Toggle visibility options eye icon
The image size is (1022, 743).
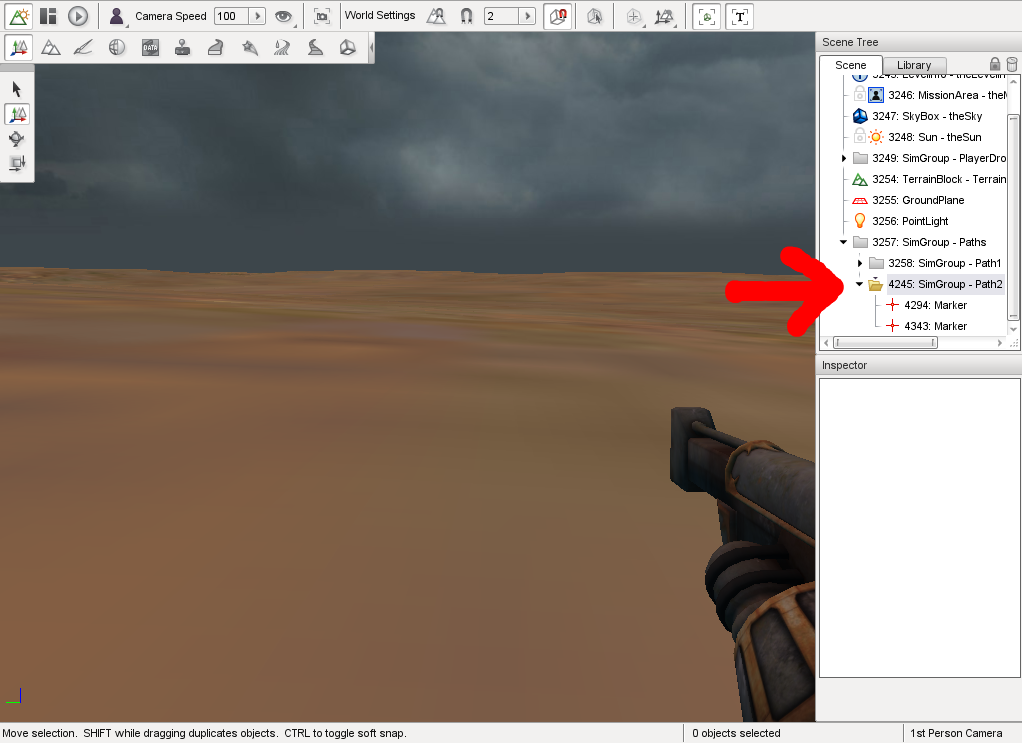pyautogui.click(x=284, y=16)
